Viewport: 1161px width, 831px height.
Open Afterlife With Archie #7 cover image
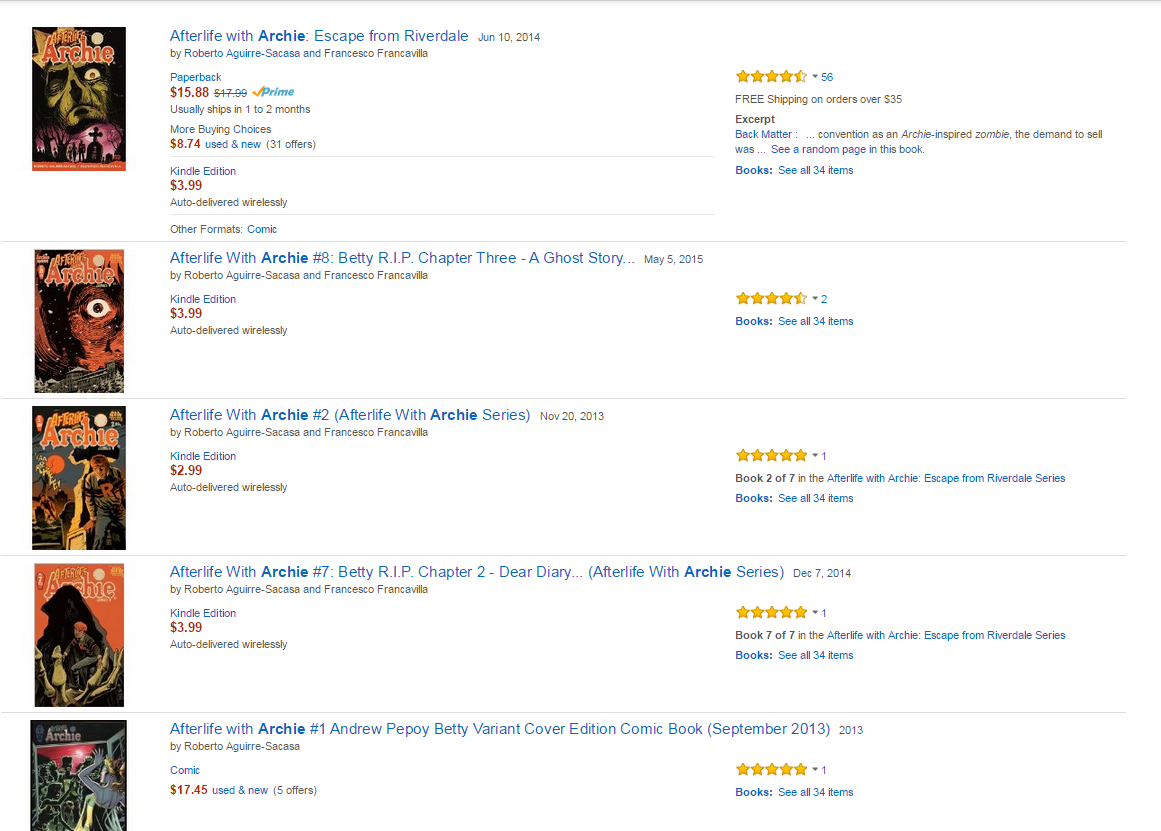pos(79,635)
